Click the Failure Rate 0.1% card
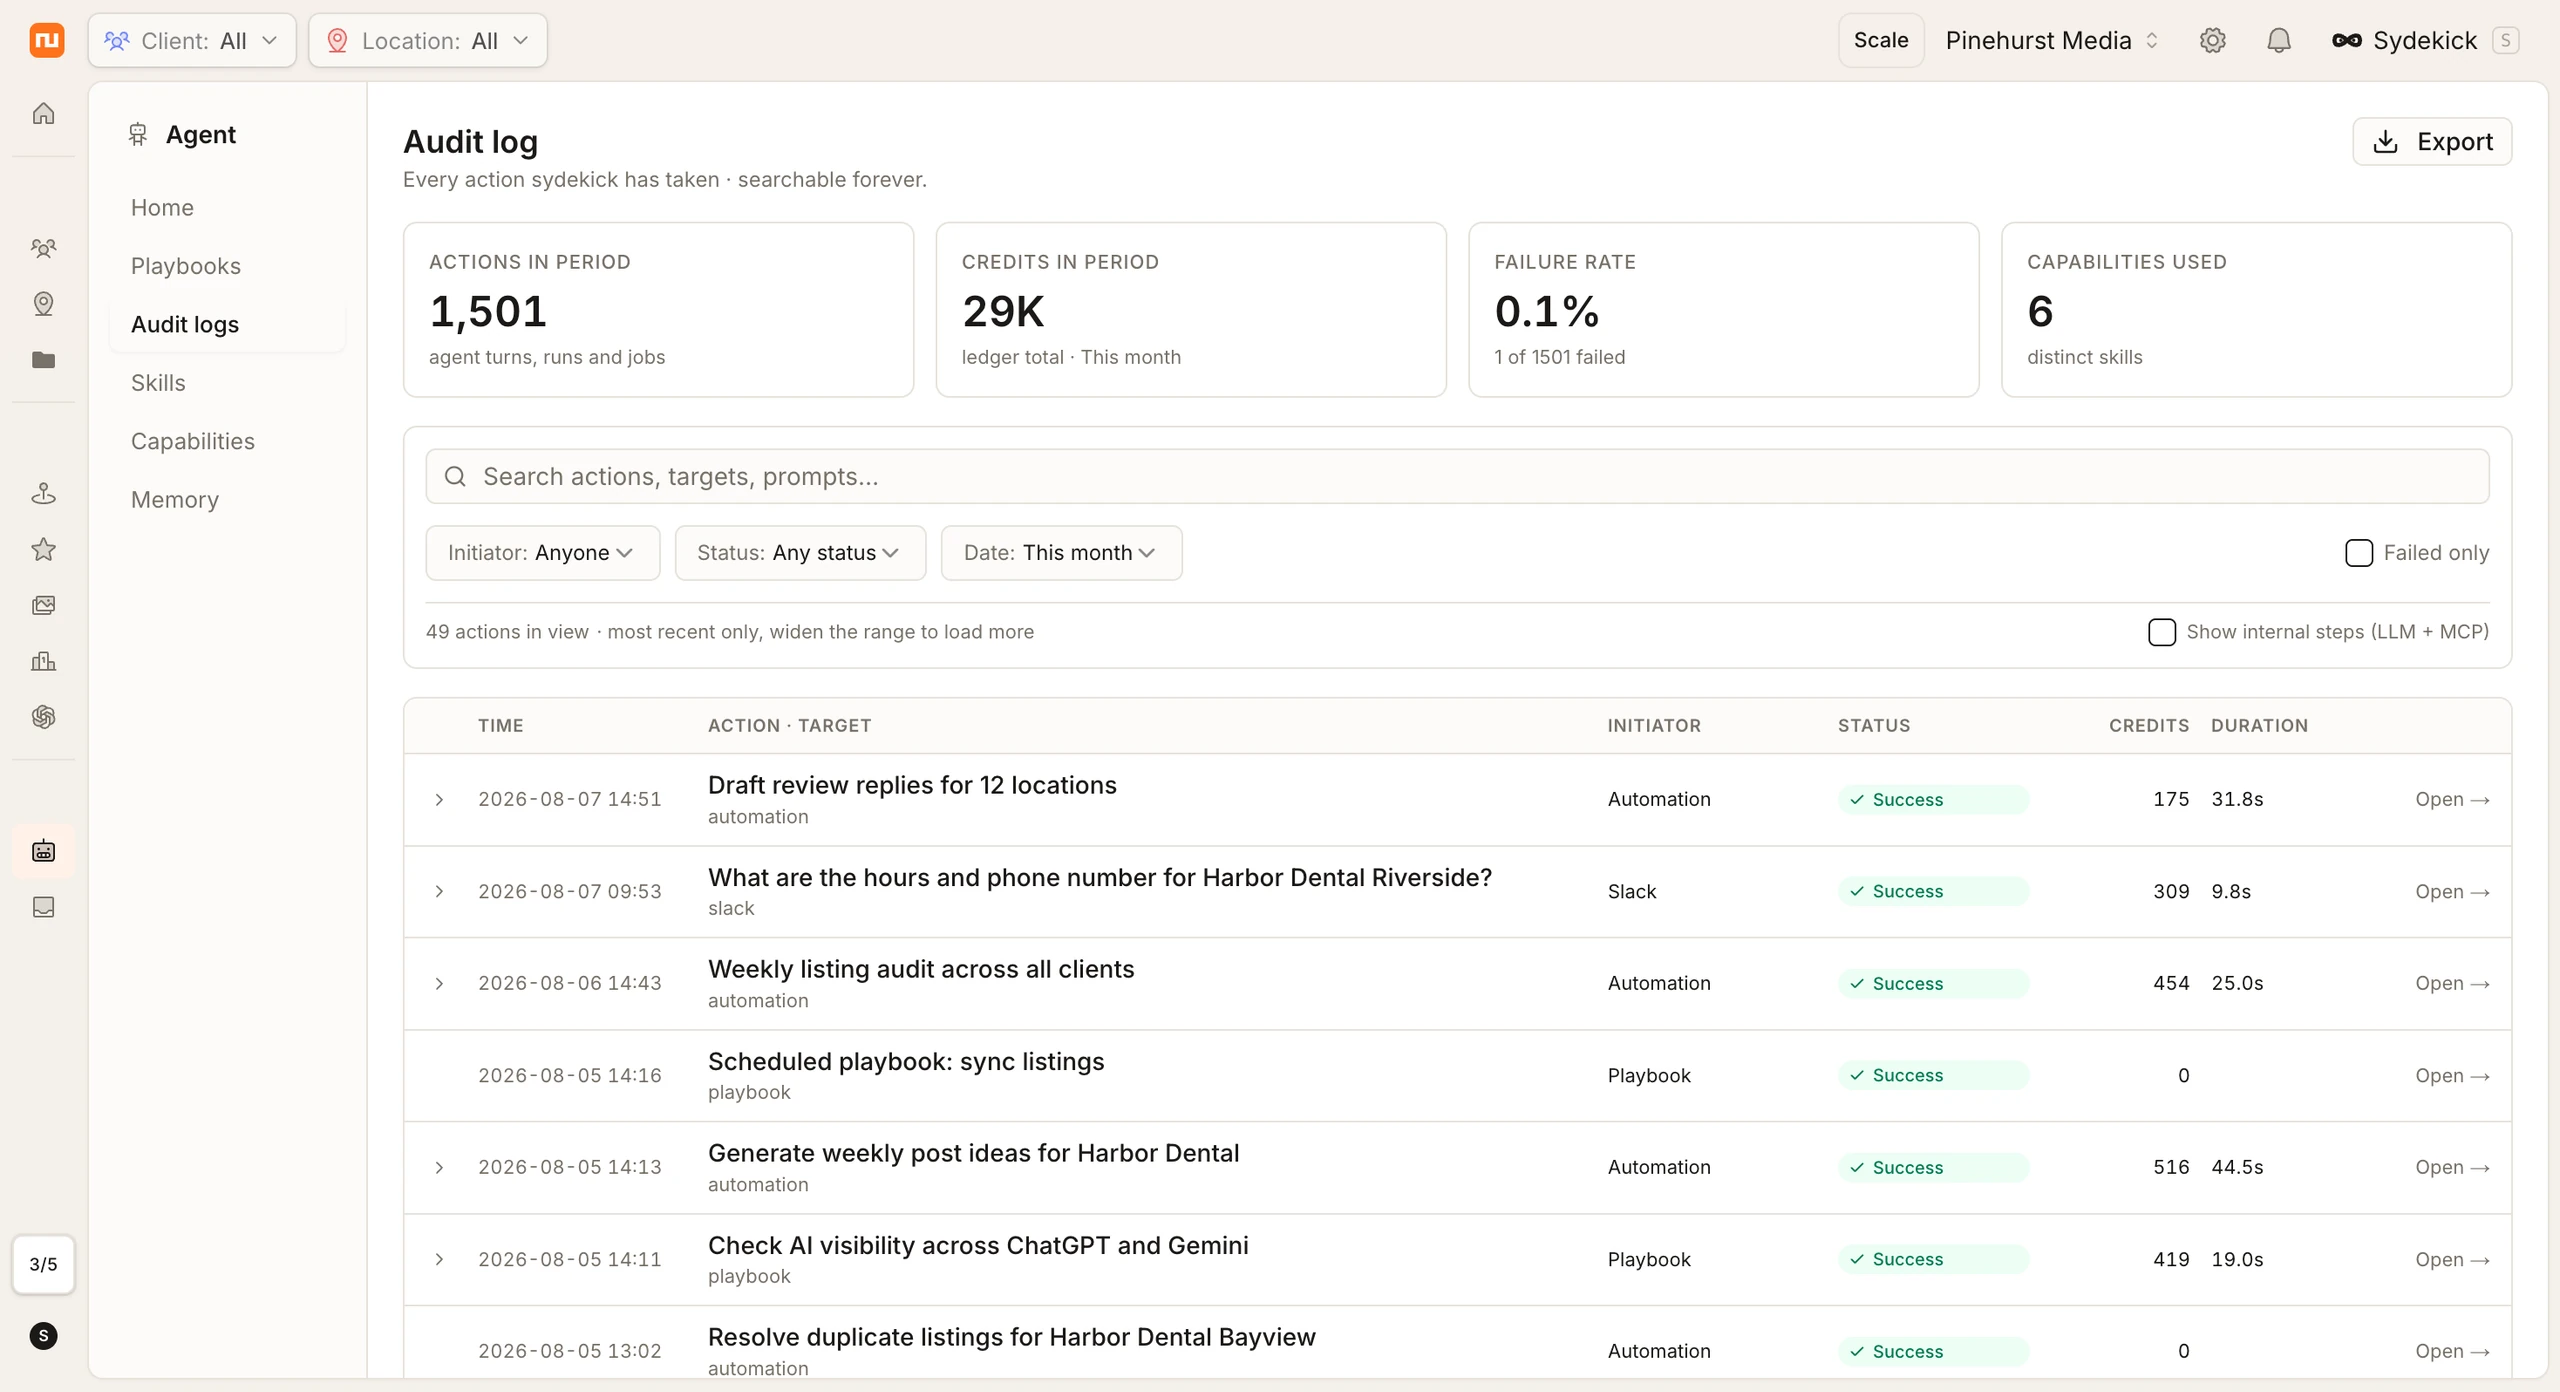 click(x=1723, y=309)
